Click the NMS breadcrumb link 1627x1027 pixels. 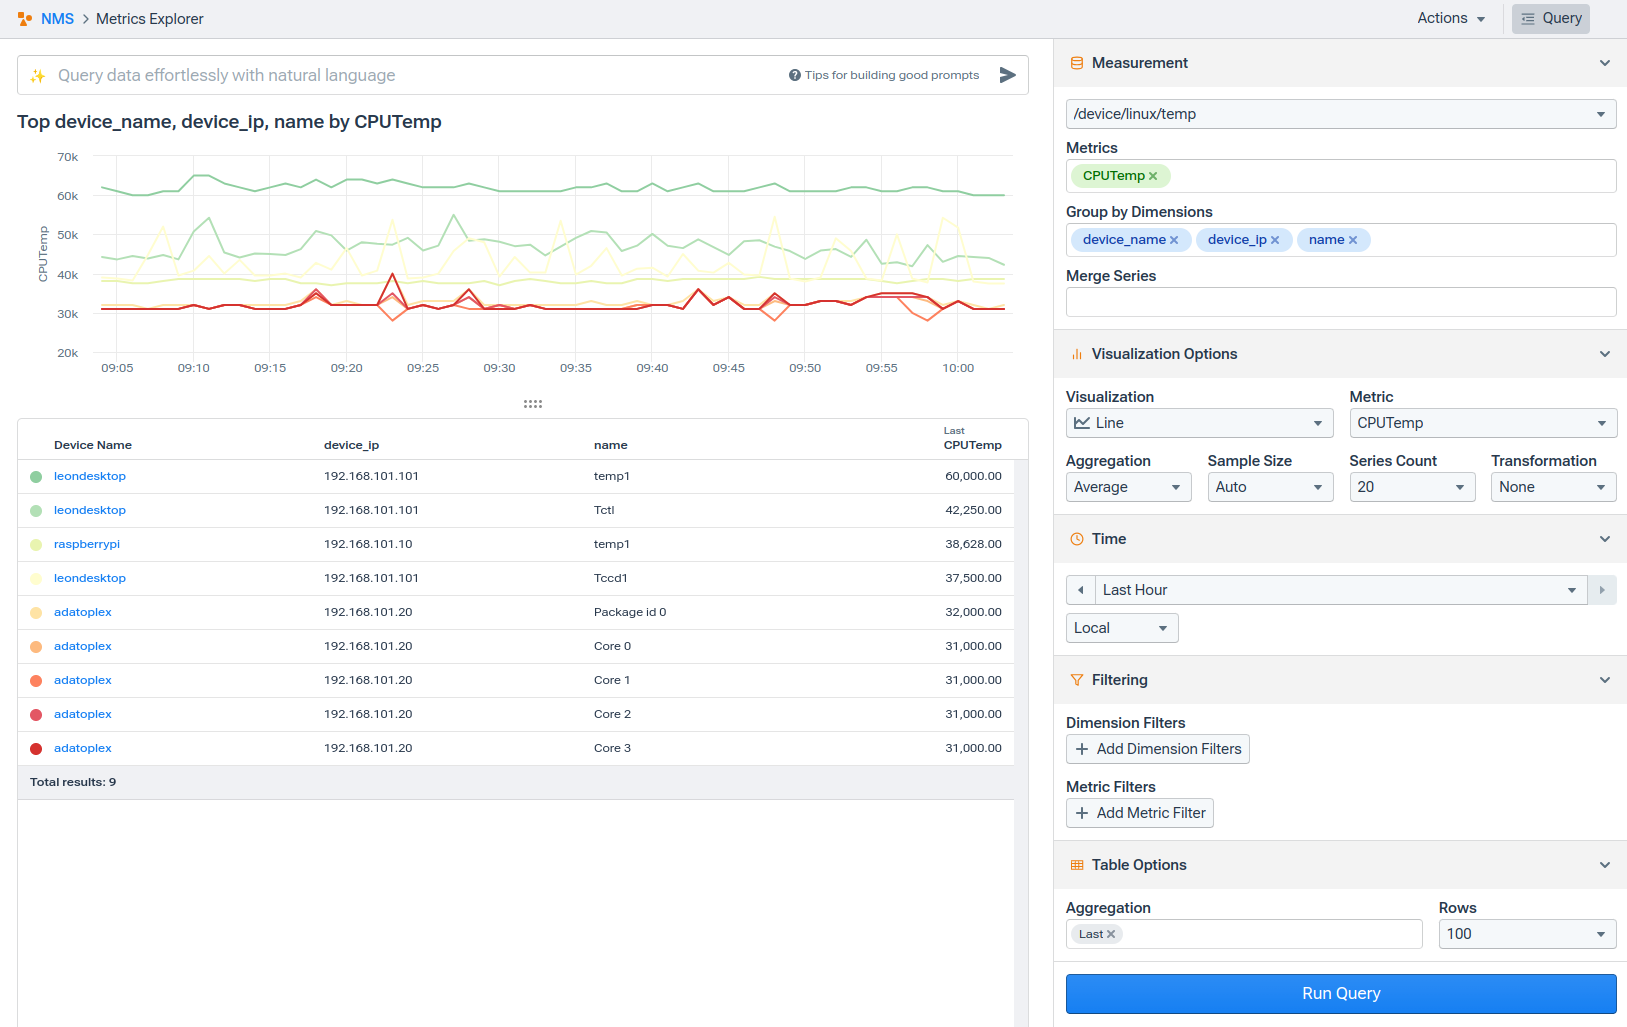57,19
